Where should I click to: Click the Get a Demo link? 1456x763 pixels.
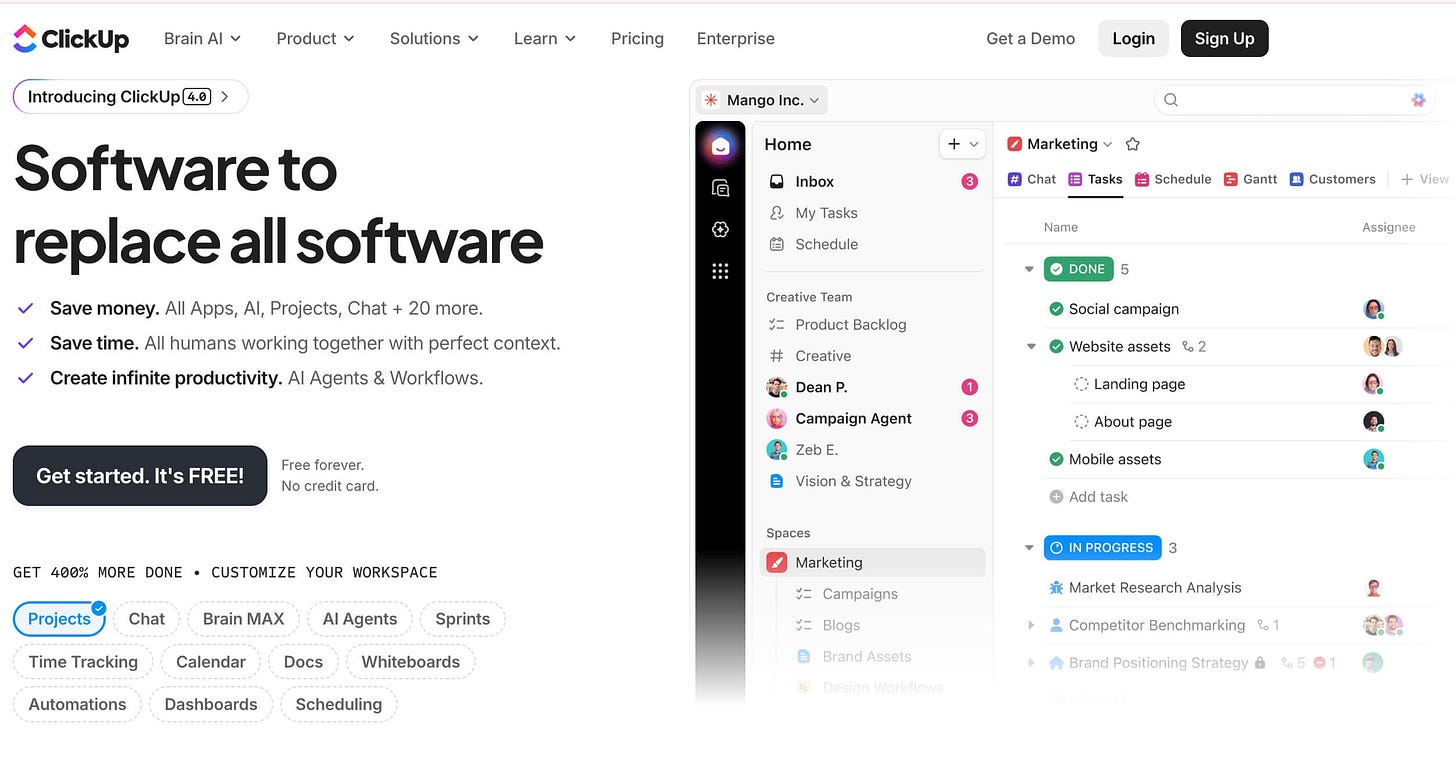click(x=1031, y=39)
